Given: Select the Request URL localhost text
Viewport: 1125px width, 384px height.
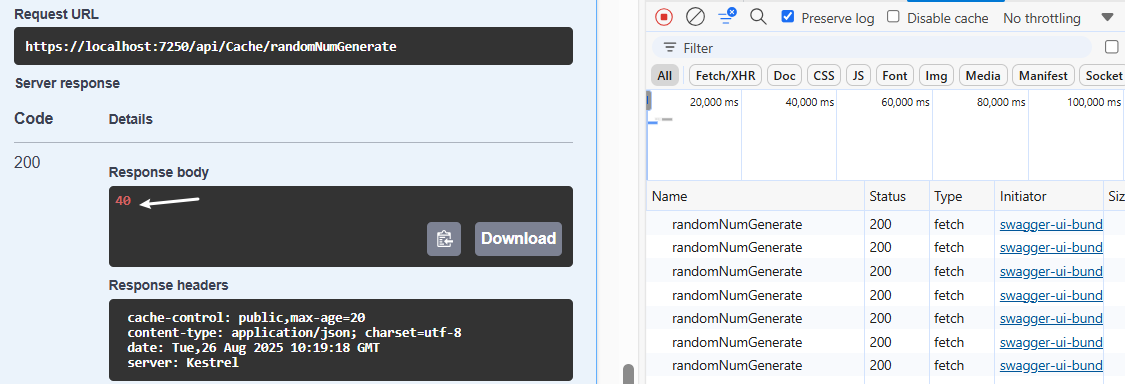Looking at the screenshot, I should pos(211,47).
